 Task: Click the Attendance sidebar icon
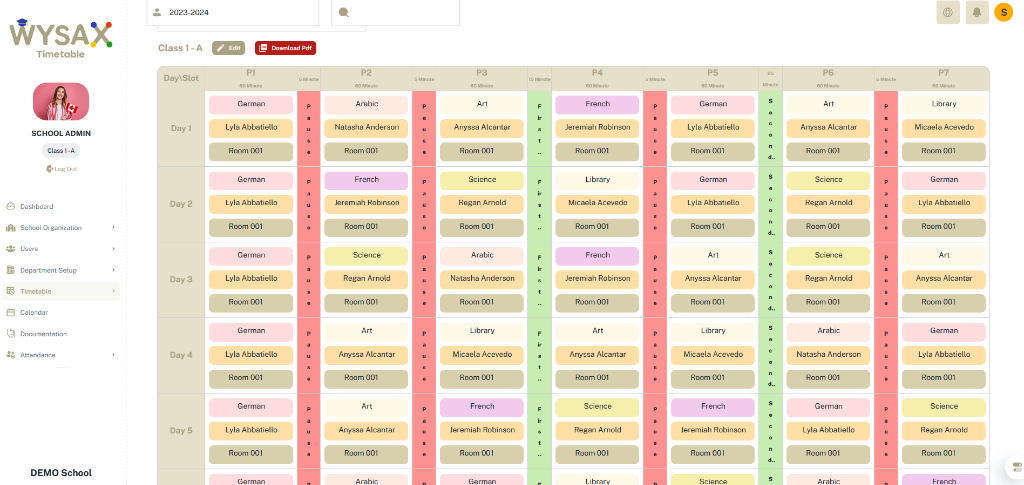point(10,355)
